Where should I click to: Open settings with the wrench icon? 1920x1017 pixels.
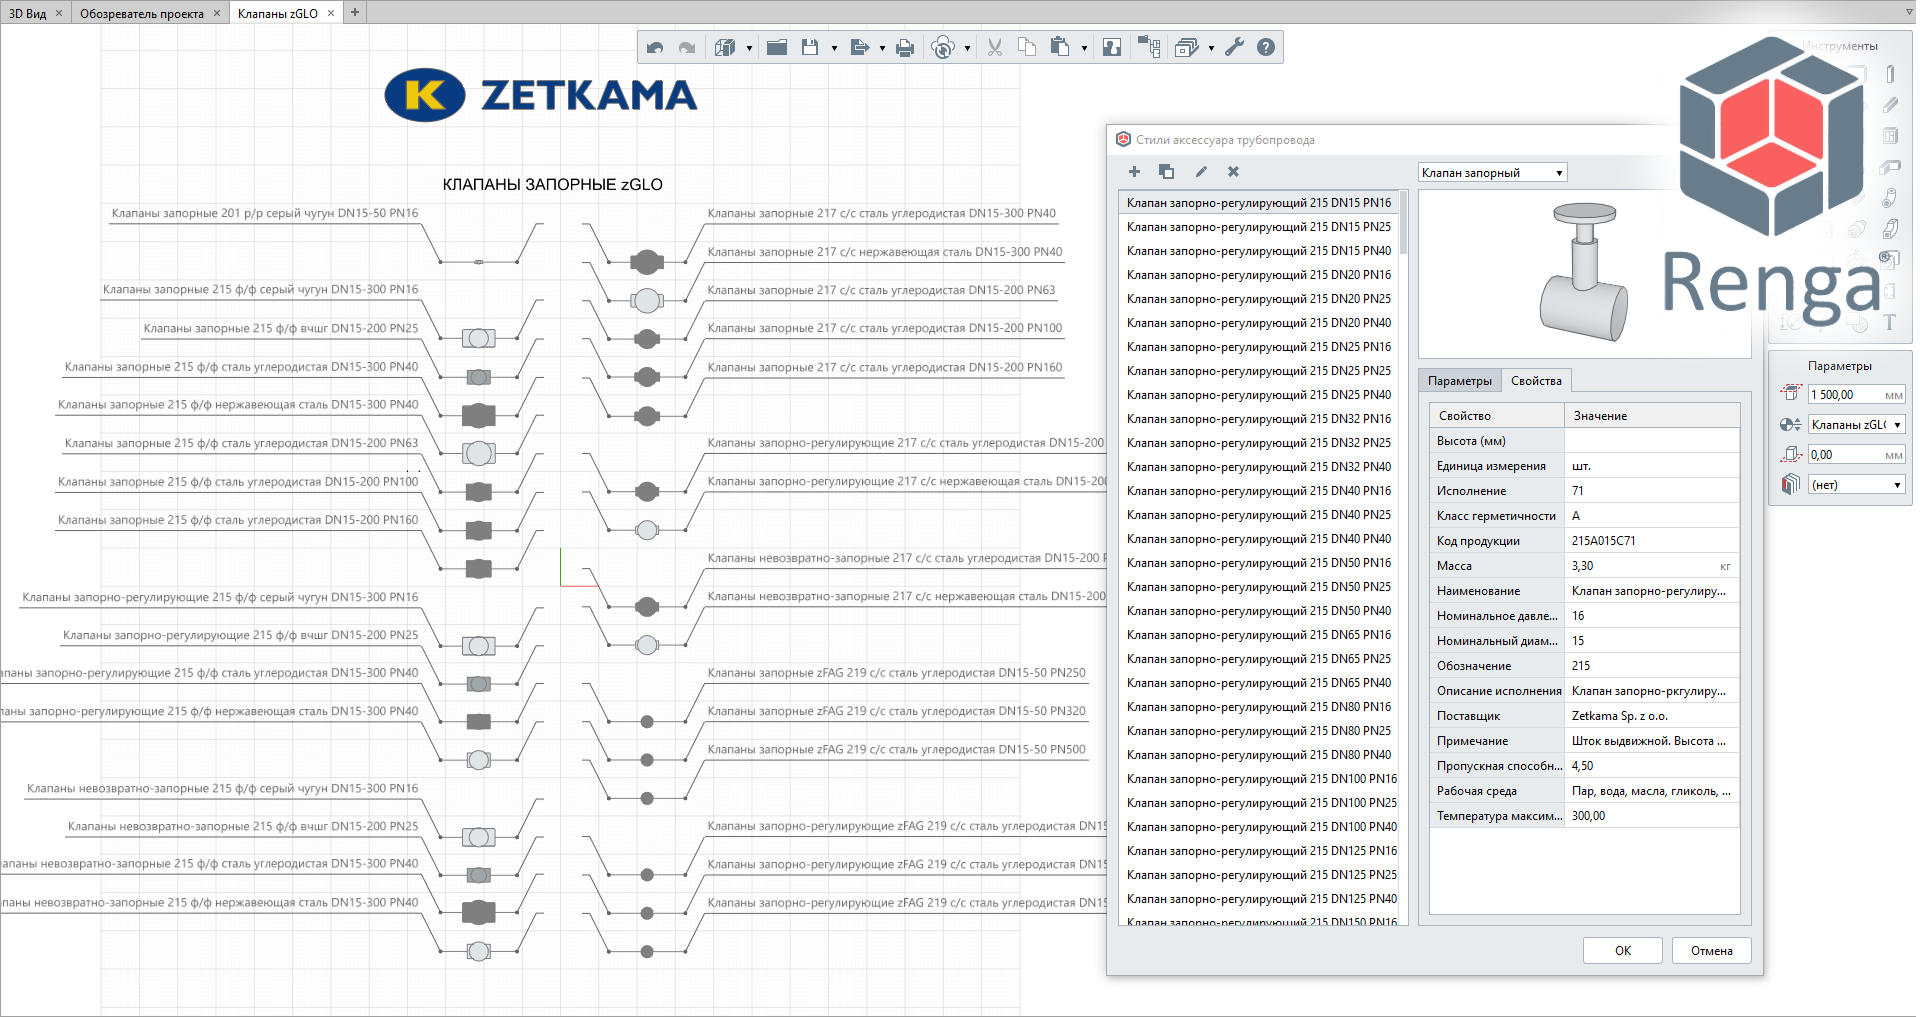pyautogui.click(x=1235, y=47)
